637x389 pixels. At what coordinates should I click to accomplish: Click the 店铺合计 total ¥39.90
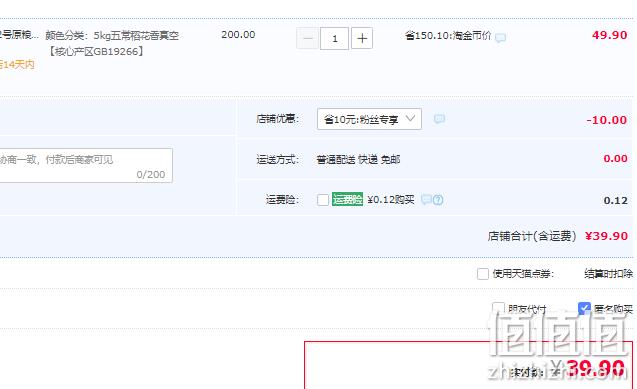pyautogui.click(x=606, y=236)
